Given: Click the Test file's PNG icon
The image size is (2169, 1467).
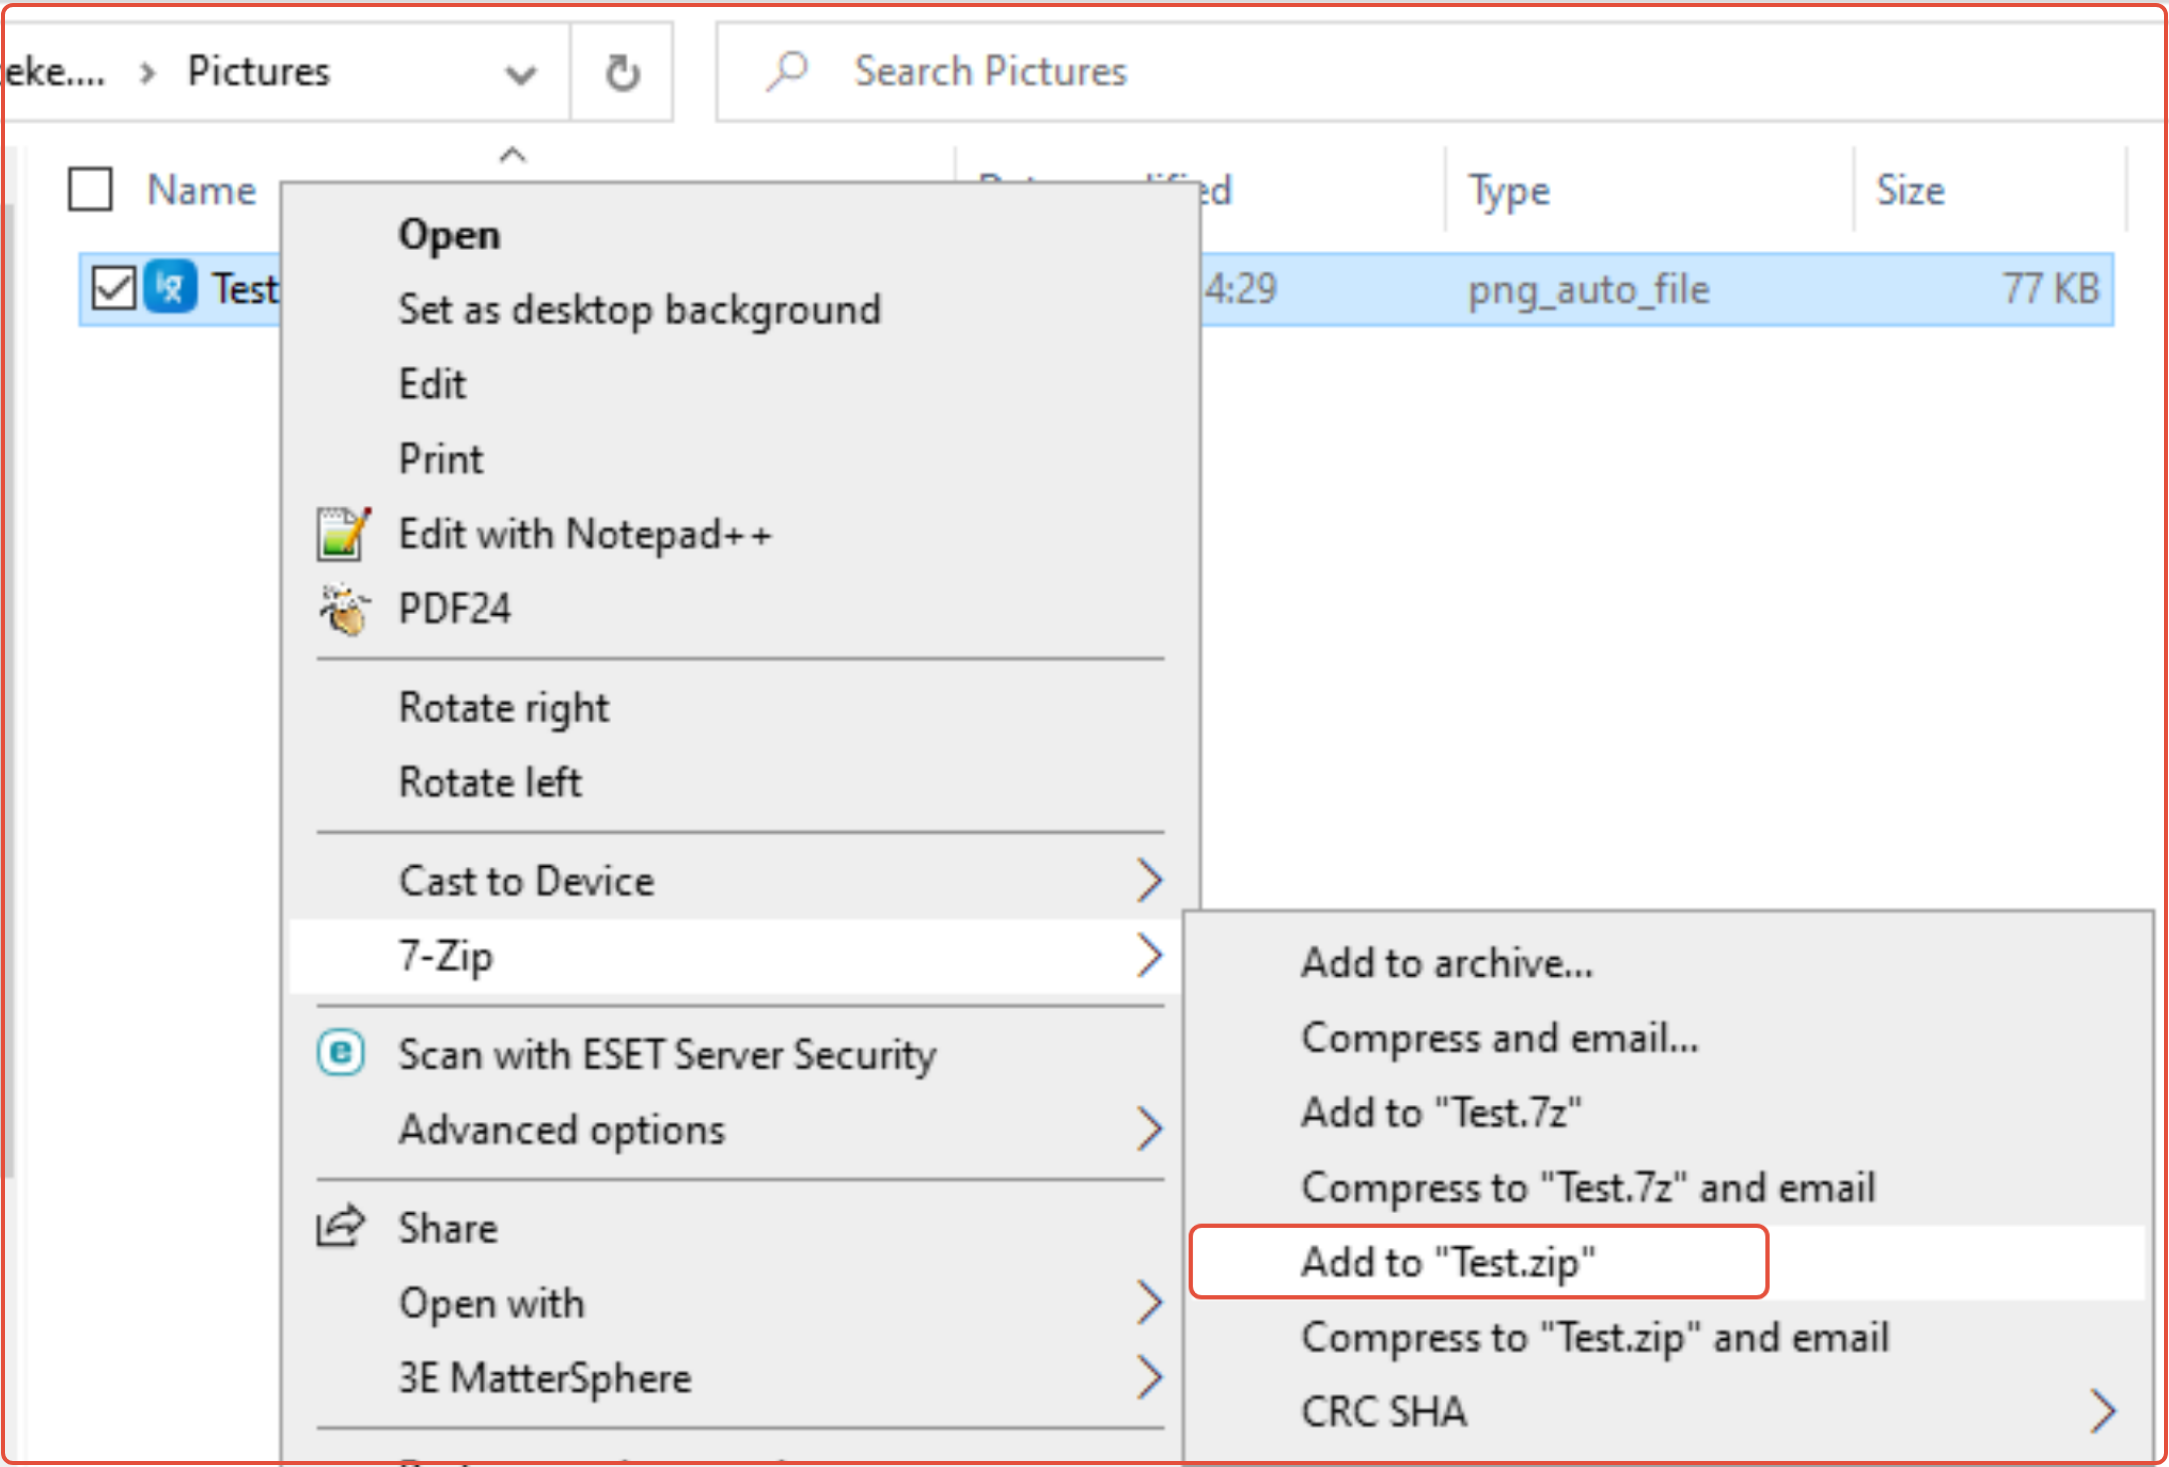Looking at the screenshot, I should (171, 288).
